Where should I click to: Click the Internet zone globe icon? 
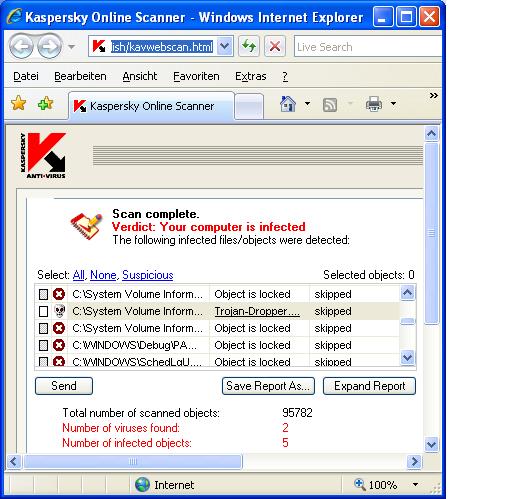pyautogui.click(x=142, y=484)
